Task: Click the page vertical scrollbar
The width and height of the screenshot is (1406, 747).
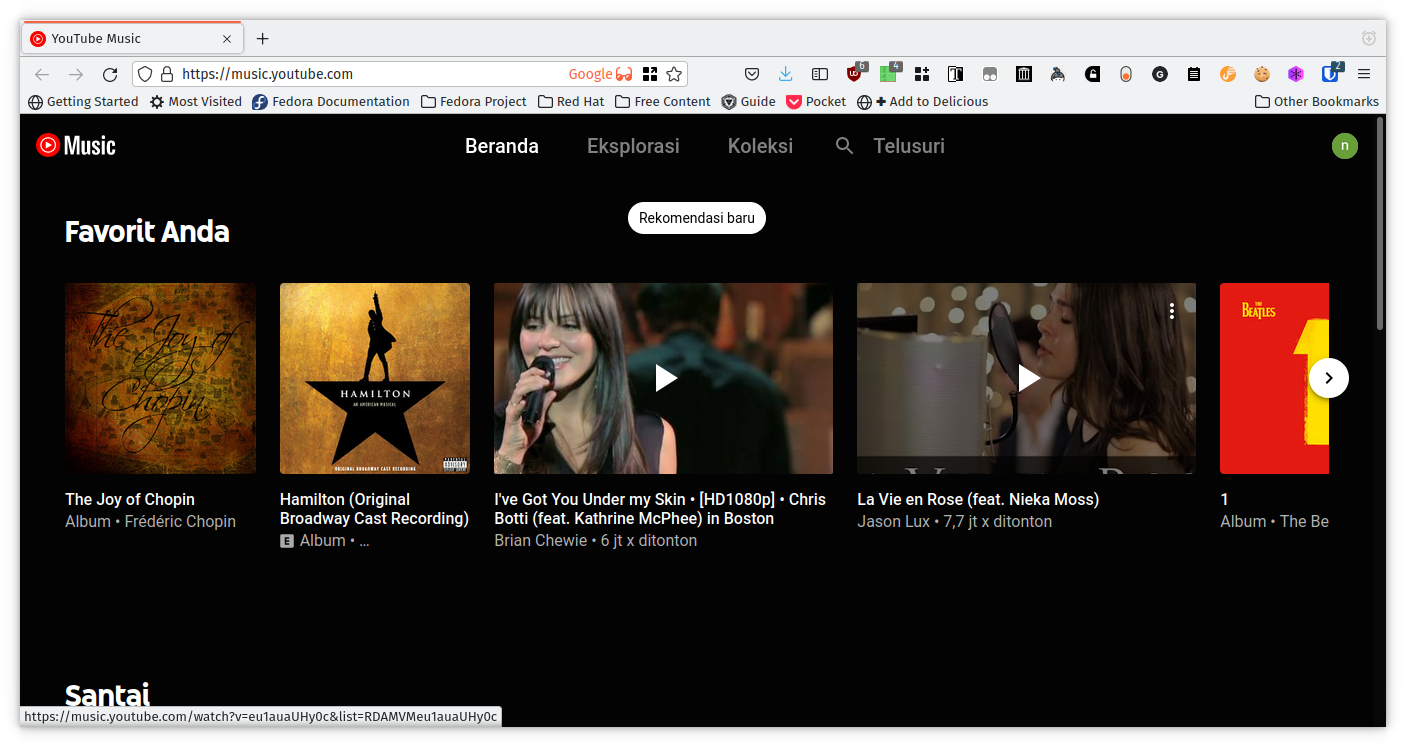Action: pyautogui.click(x=1380, y=225)
